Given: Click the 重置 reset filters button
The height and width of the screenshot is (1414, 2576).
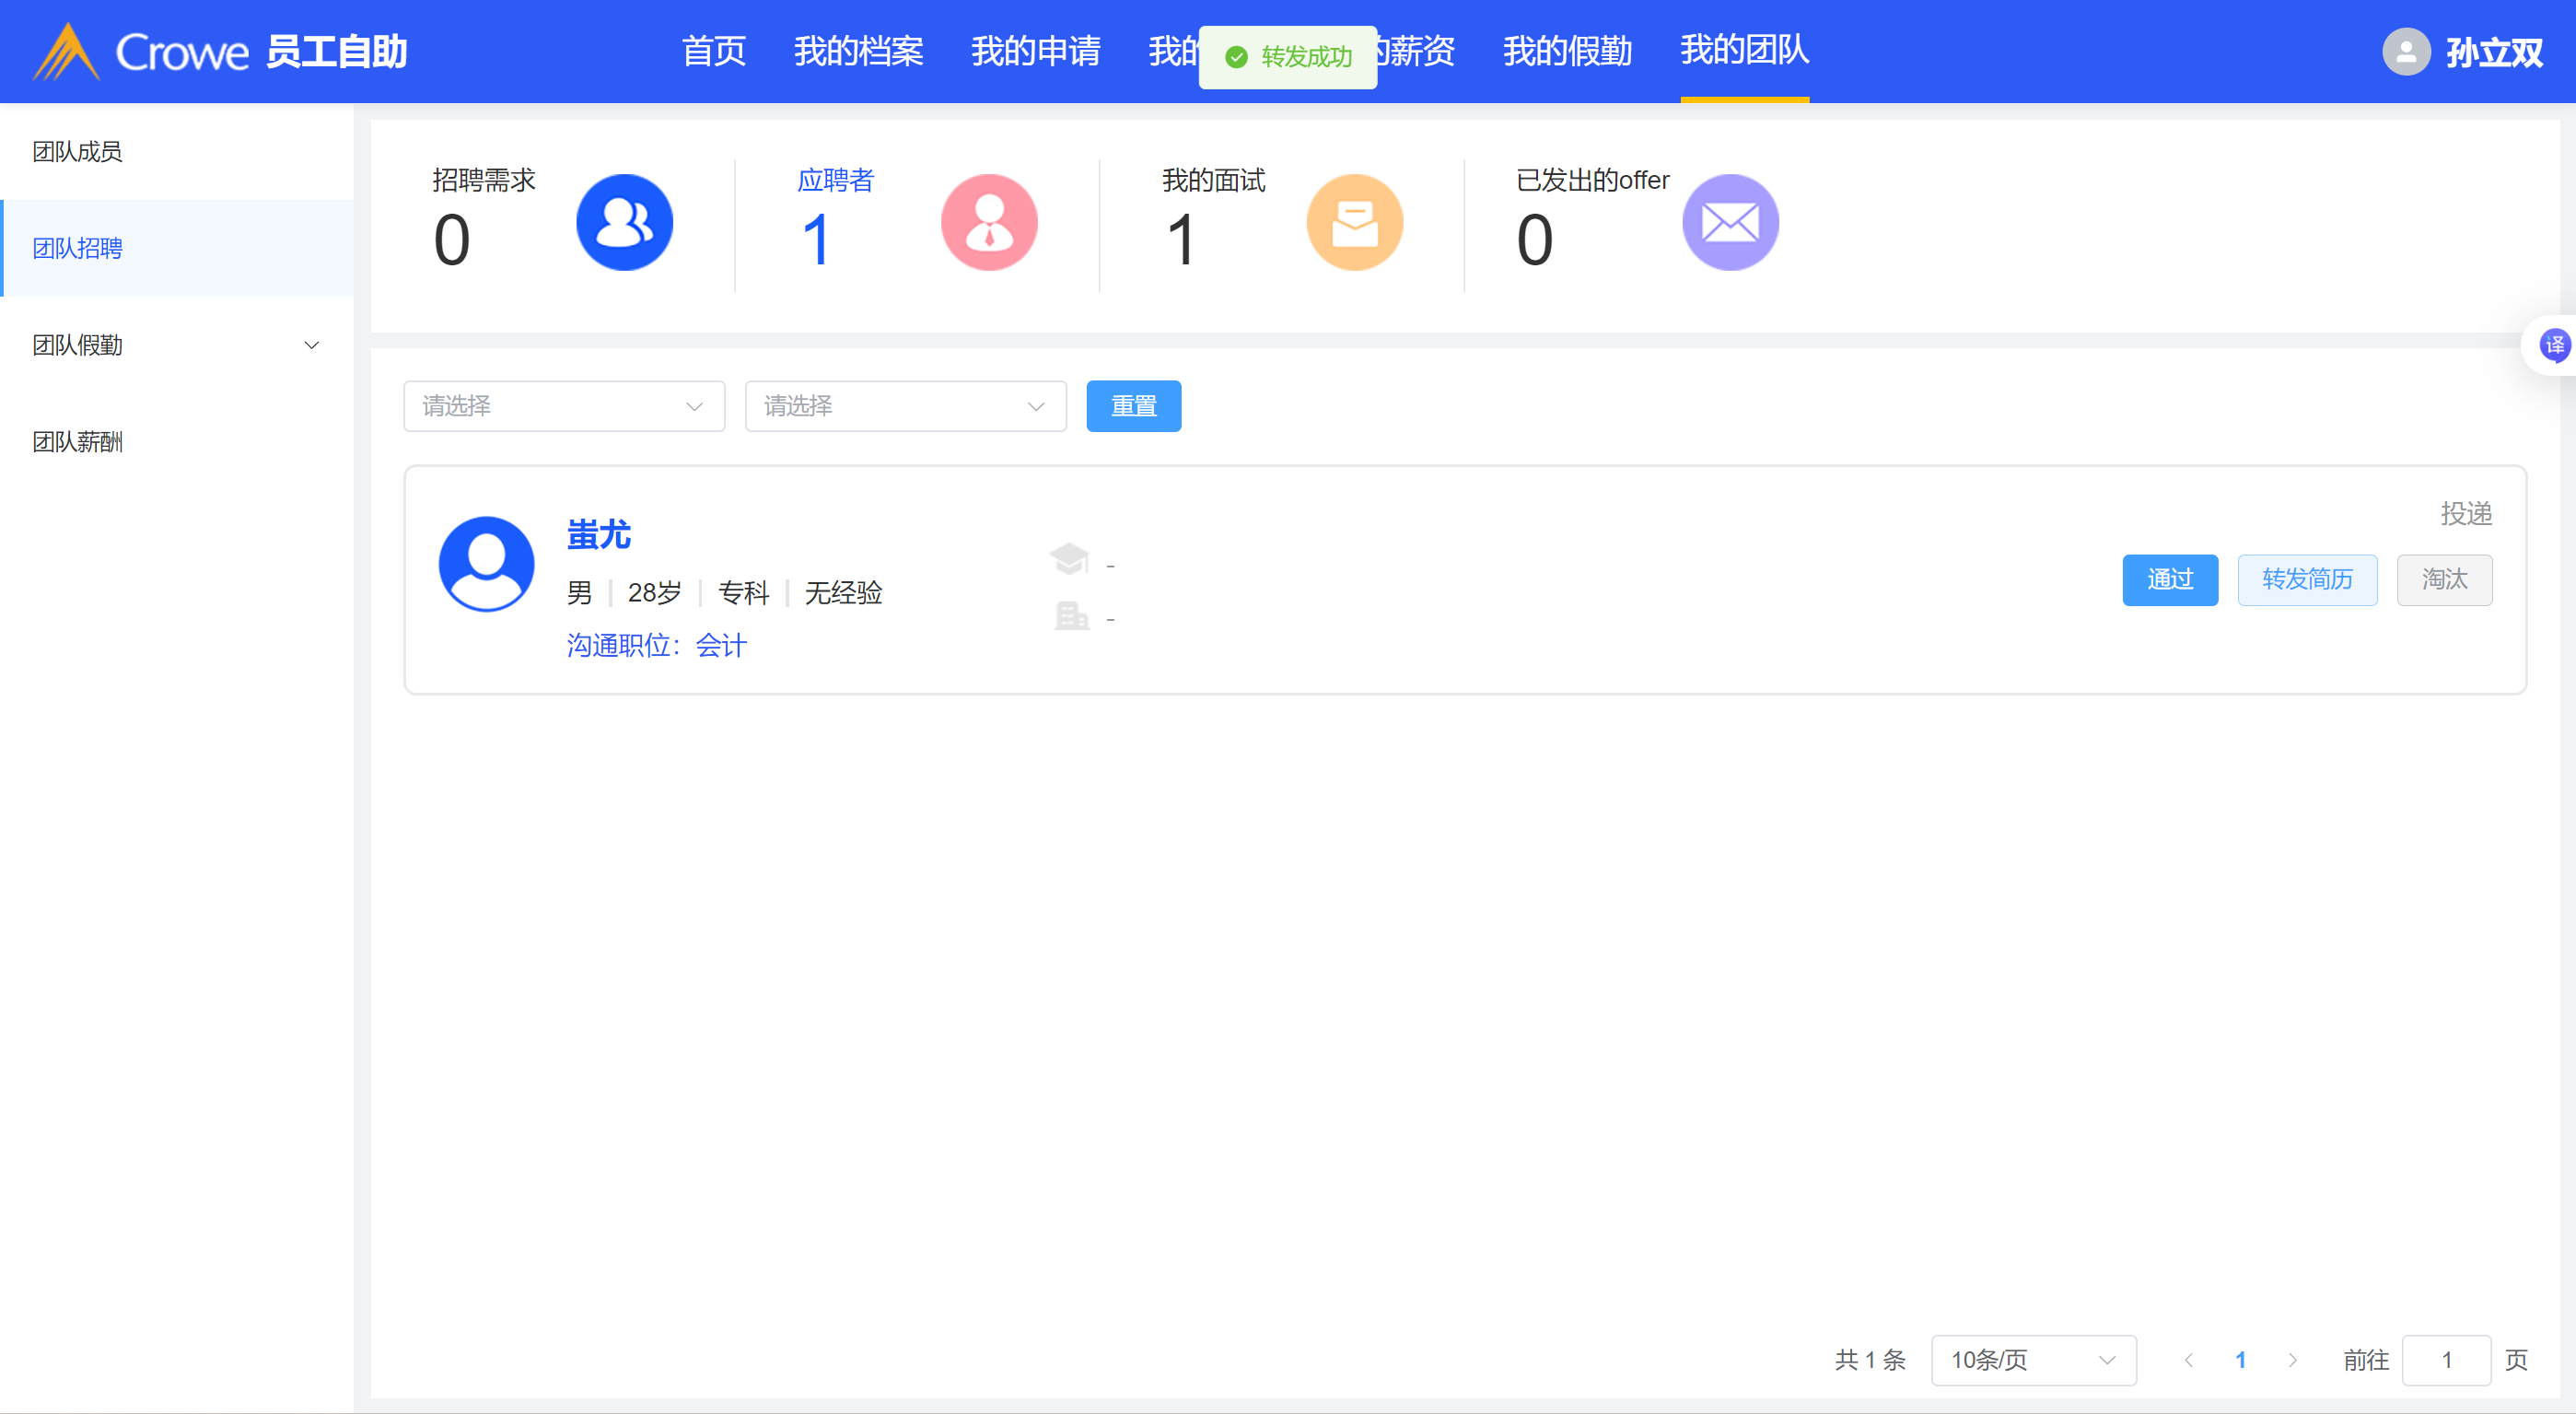Looking at the screenshot, I should (1133, 406).
